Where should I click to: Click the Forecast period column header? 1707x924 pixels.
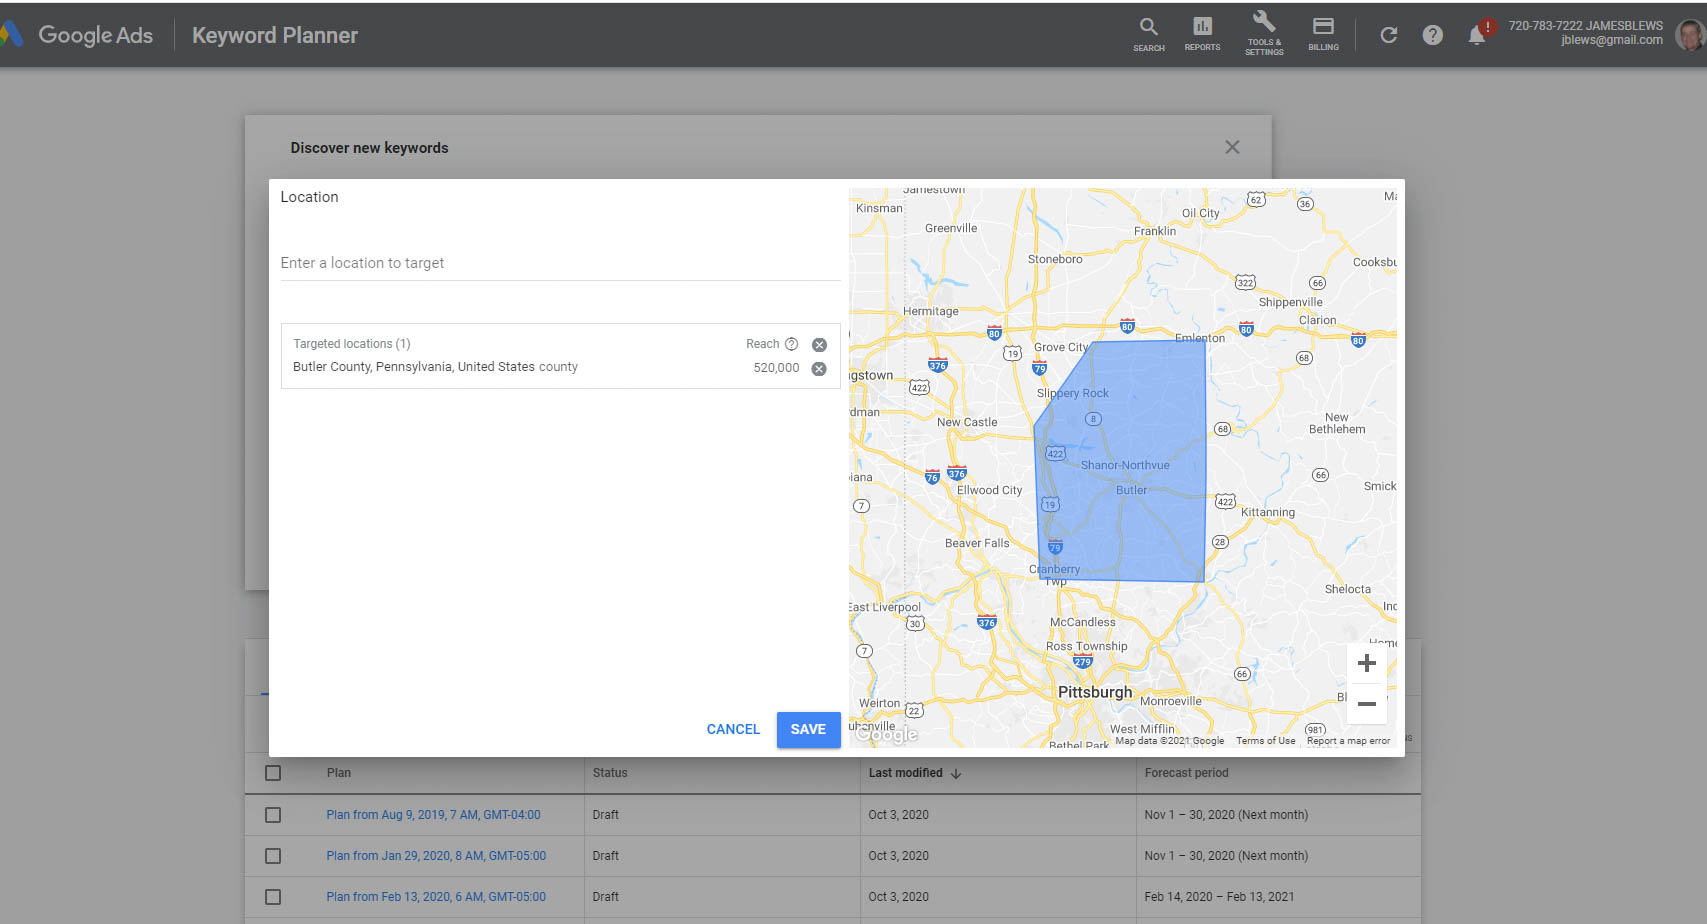(x=1186, y=773)
